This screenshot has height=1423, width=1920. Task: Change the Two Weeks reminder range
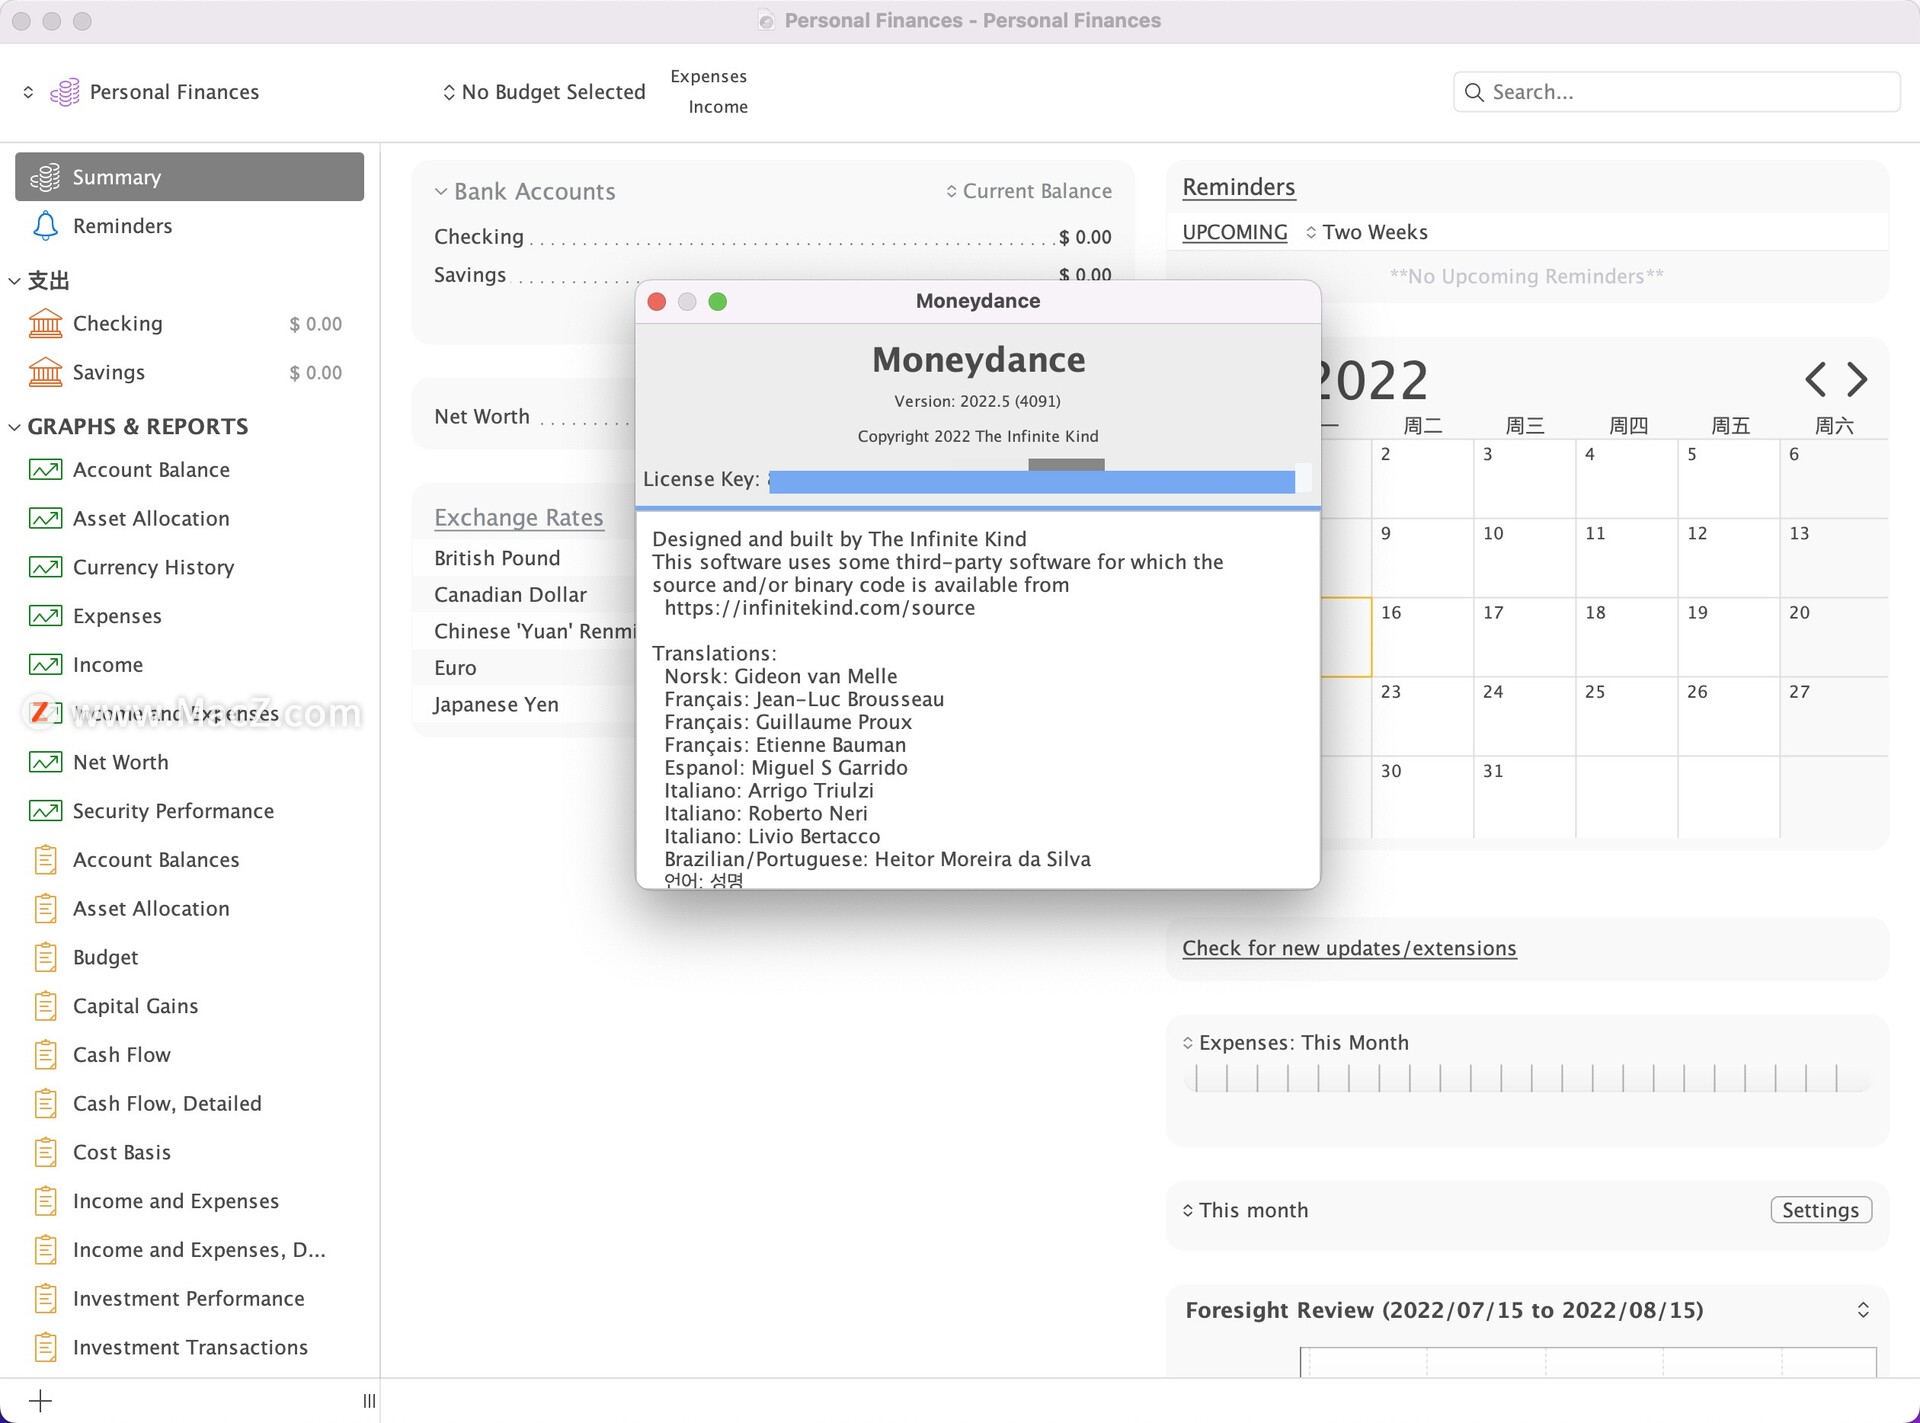(x=1366, y=232)
